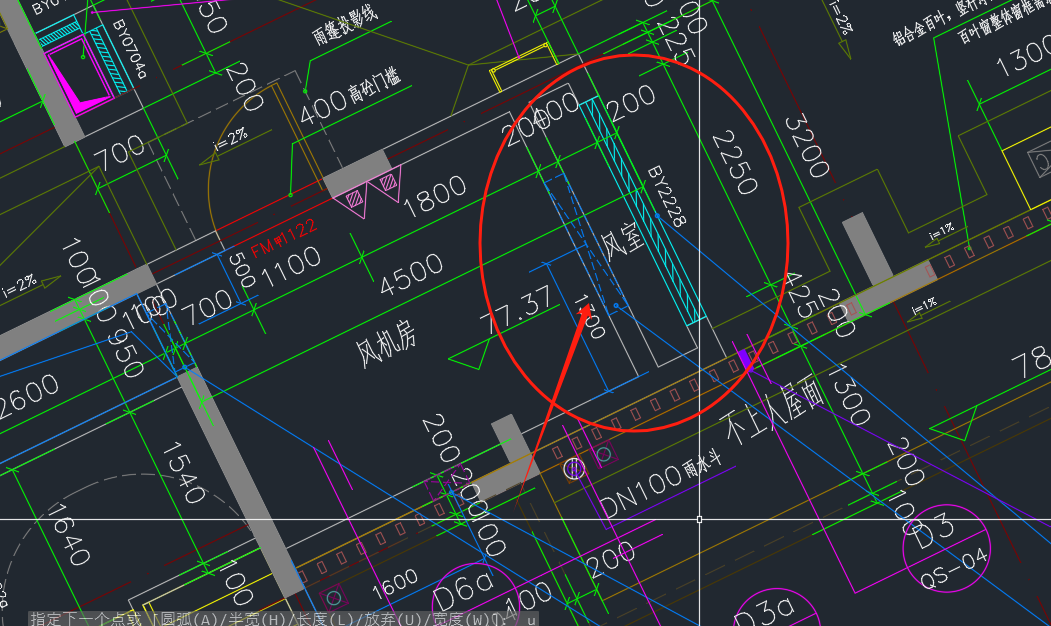Select the 4500 dimension text
Viewport: 1051px width, 626px height.
[x=411, y=273]
